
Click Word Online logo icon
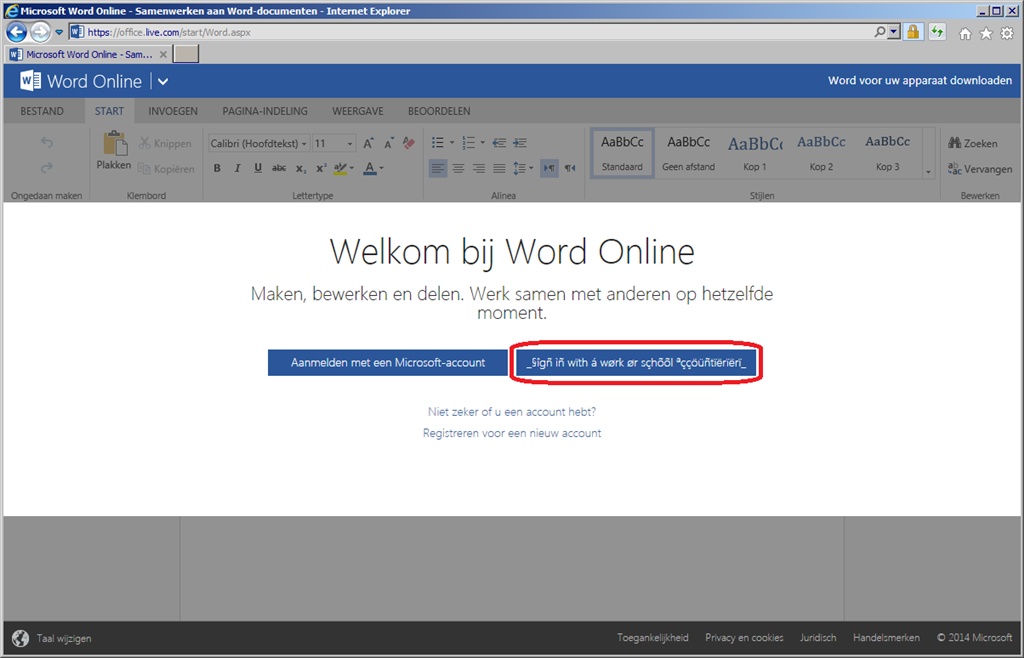30,81
